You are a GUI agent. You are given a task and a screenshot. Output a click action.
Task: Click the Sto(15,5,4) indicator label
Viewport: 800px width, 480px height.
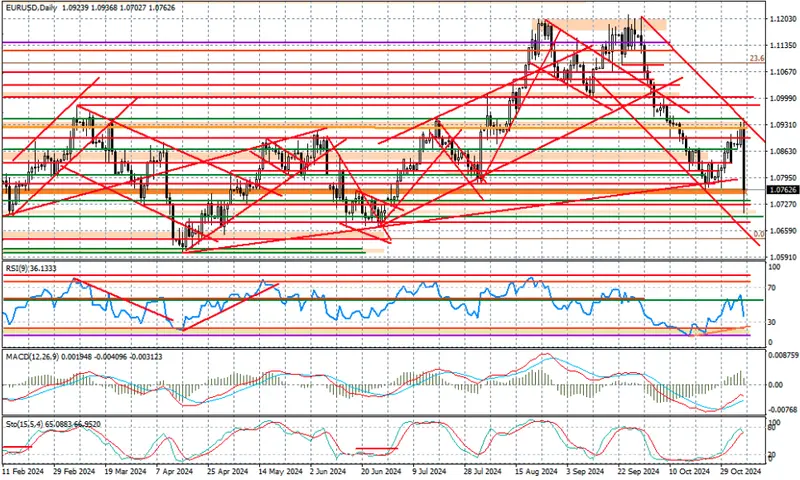tap(53, 424)
